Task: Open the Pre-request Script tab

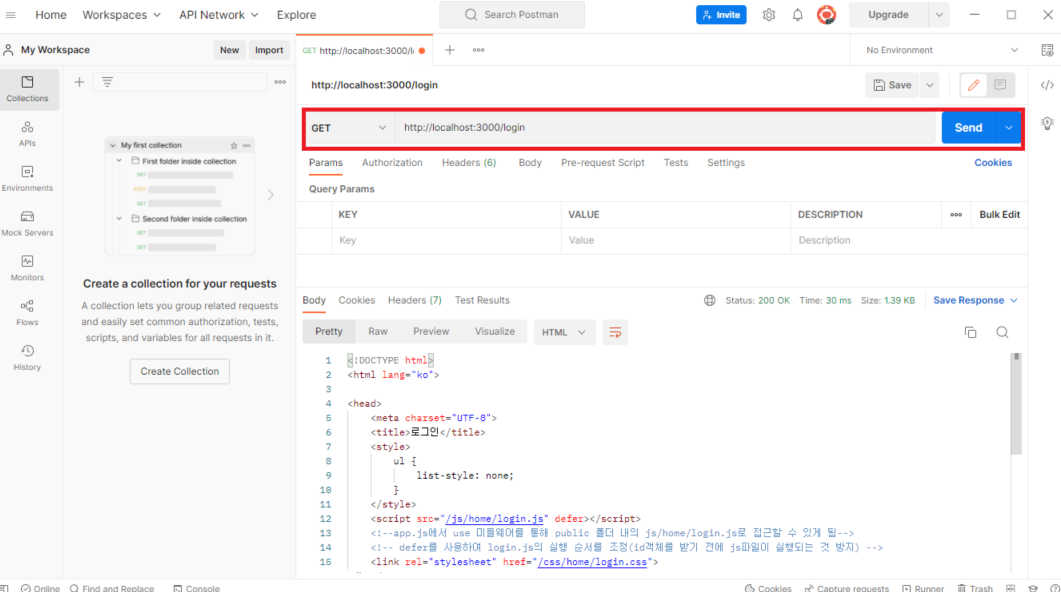Action: tap(602, 162)
